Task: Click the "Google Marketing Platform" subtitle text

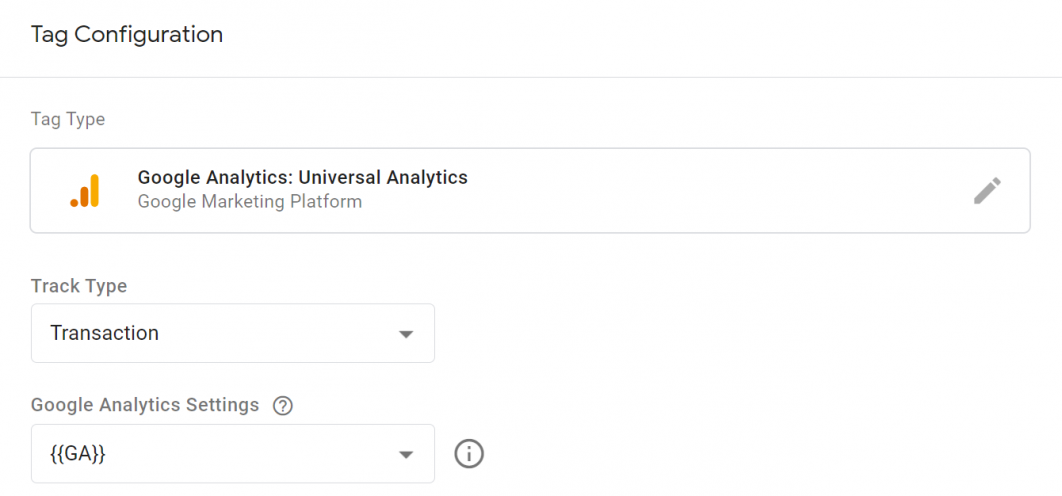Action: [249, 202]
